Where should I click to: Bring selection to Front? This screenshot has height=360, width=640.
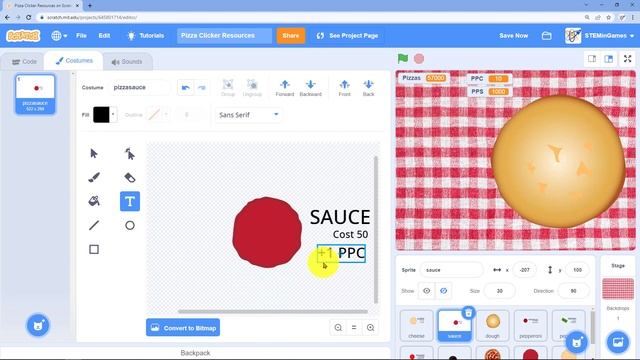coord(344,88)
